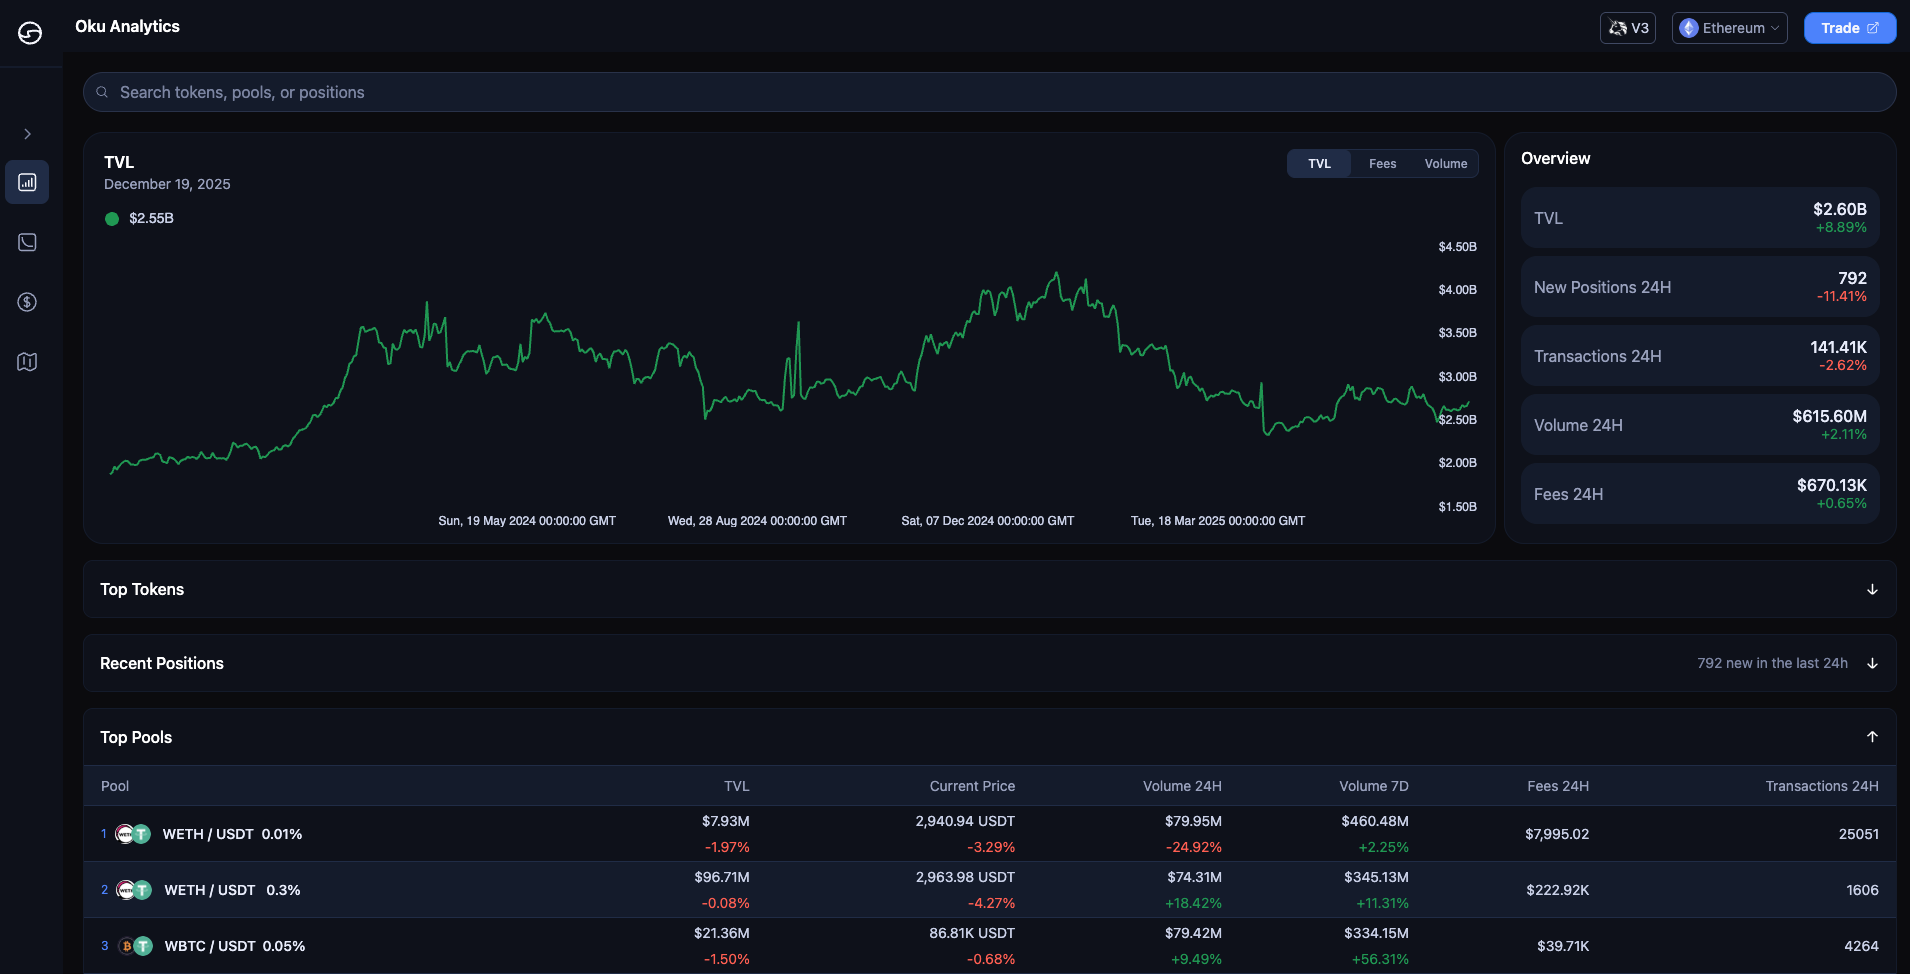Expand the Recent Positions section arrow
Image resolution: width=1910 pixels, height=974 pixels.
(x=1872, y=664)
